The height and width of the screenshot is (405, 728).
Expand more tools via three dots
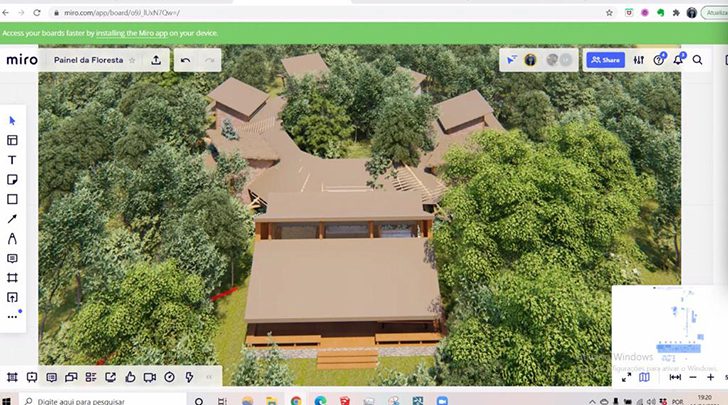(x=13, y=316)
